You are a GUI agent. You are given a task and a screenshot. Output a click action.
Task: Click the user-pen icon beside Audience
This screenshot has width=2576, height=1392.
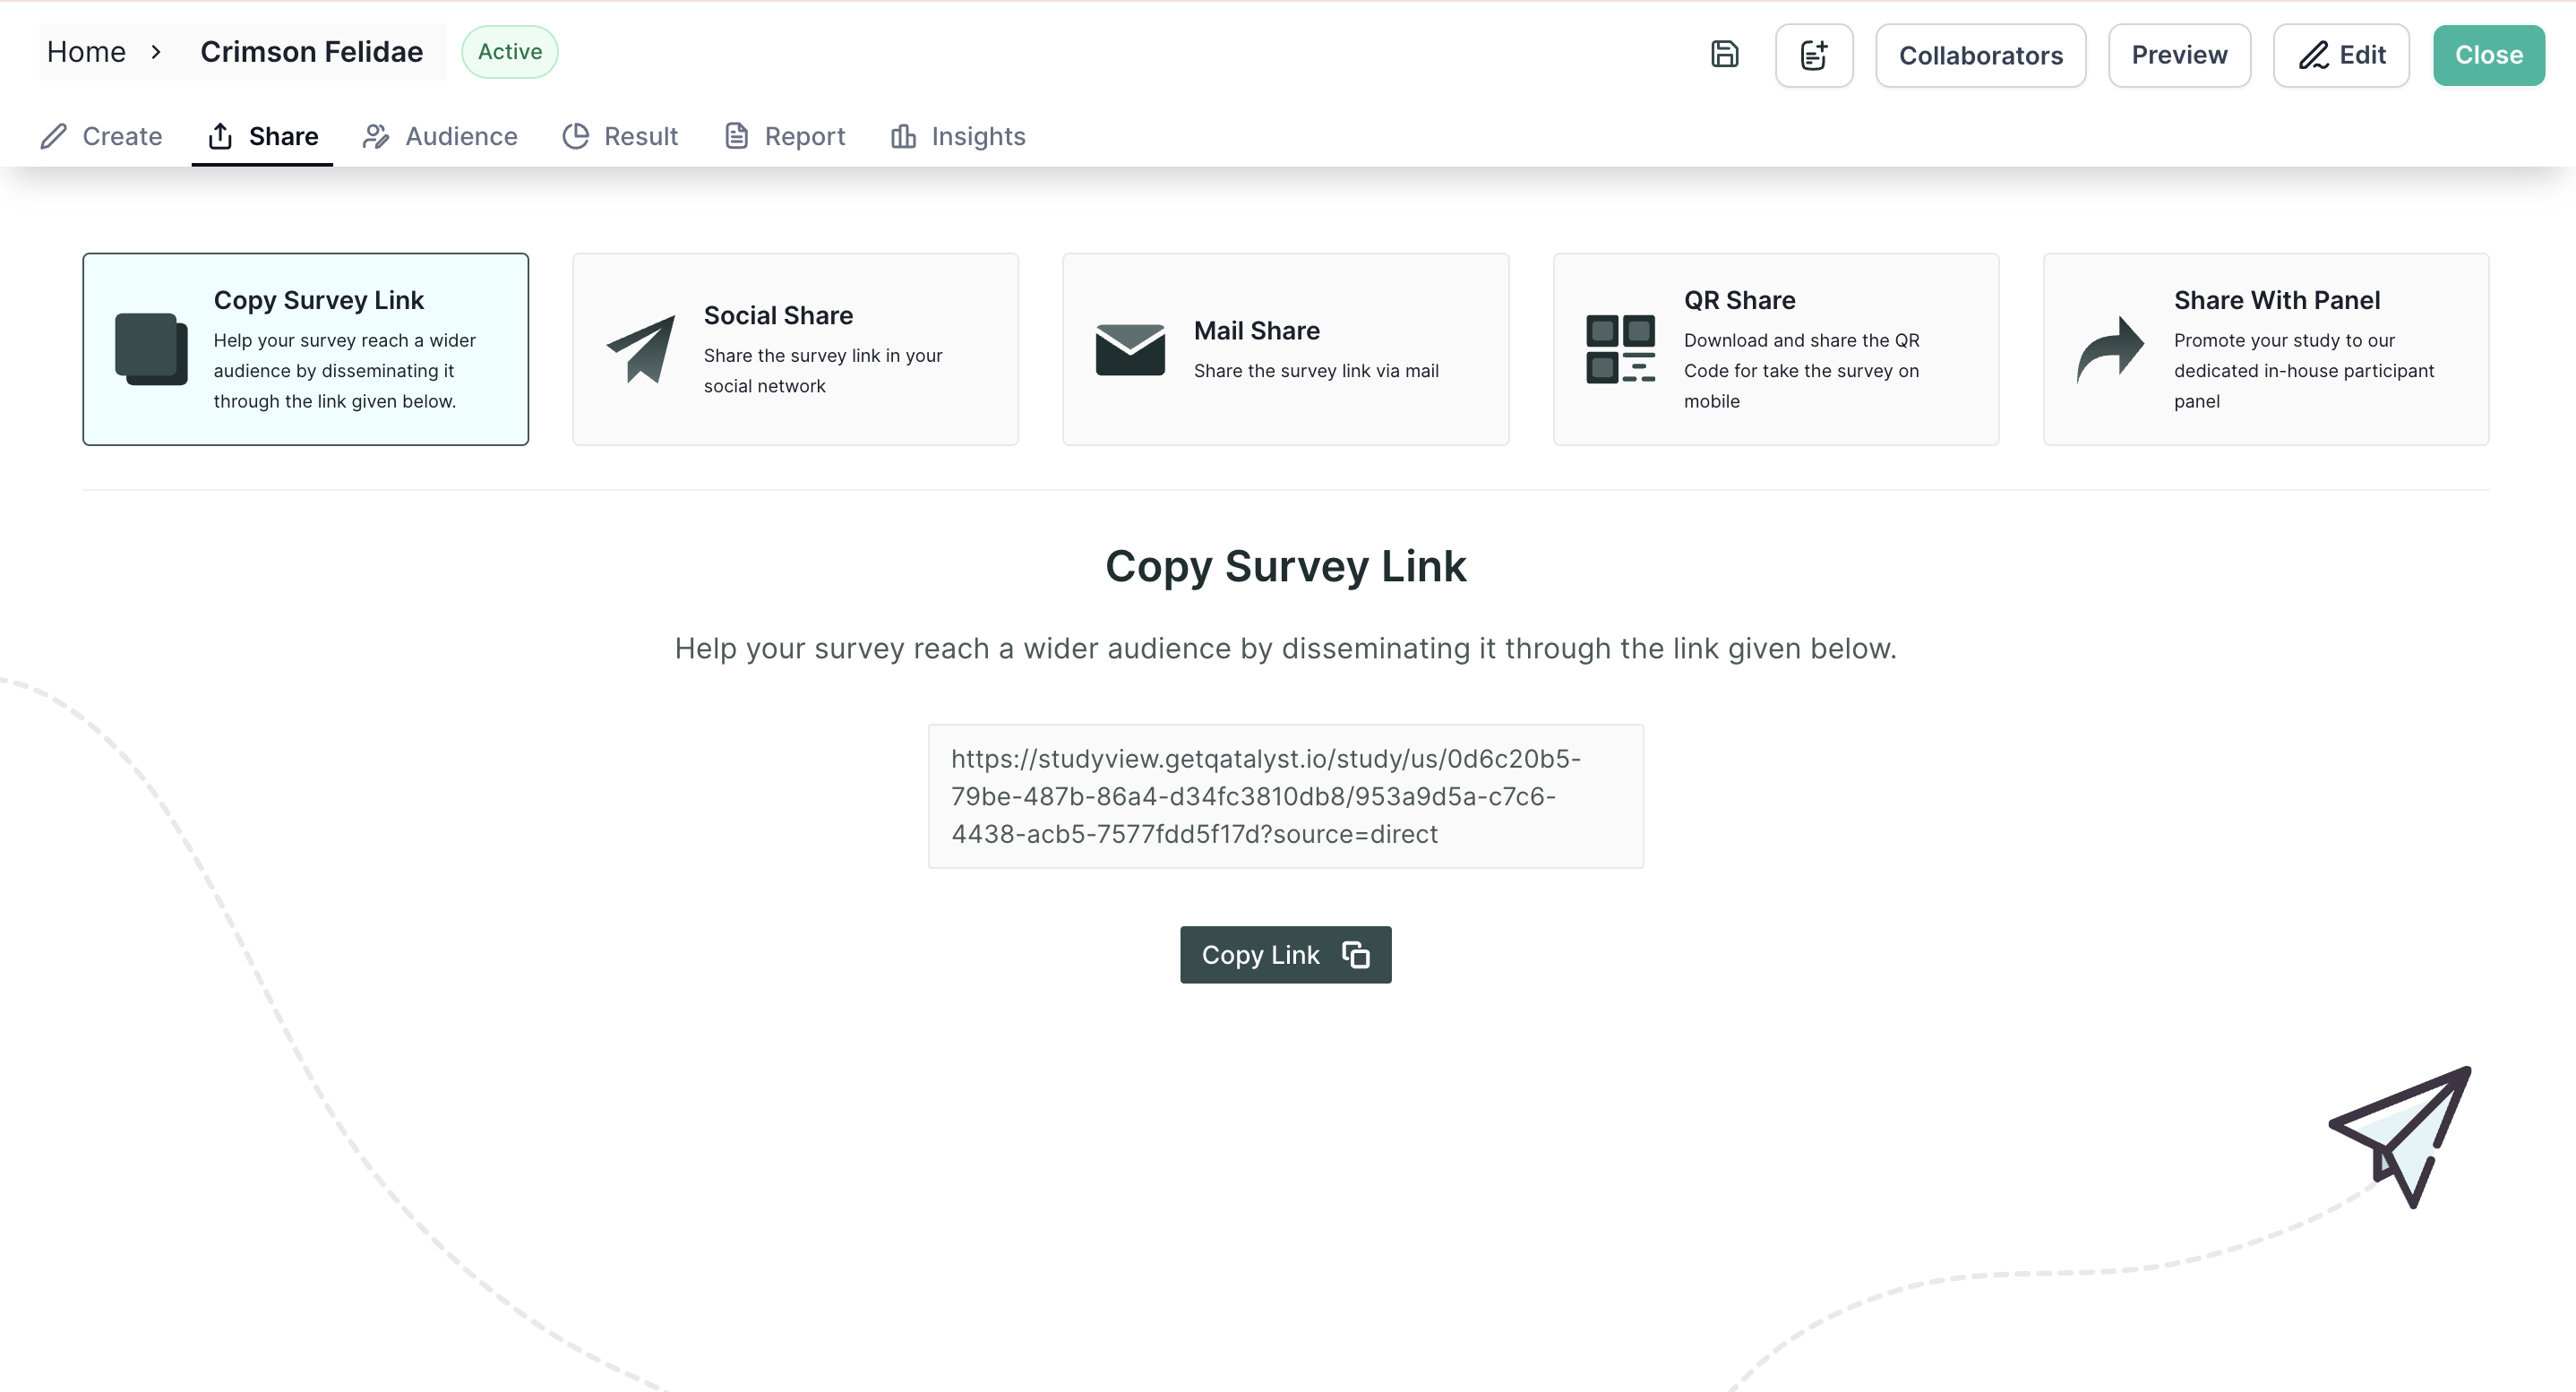(376, 136)
